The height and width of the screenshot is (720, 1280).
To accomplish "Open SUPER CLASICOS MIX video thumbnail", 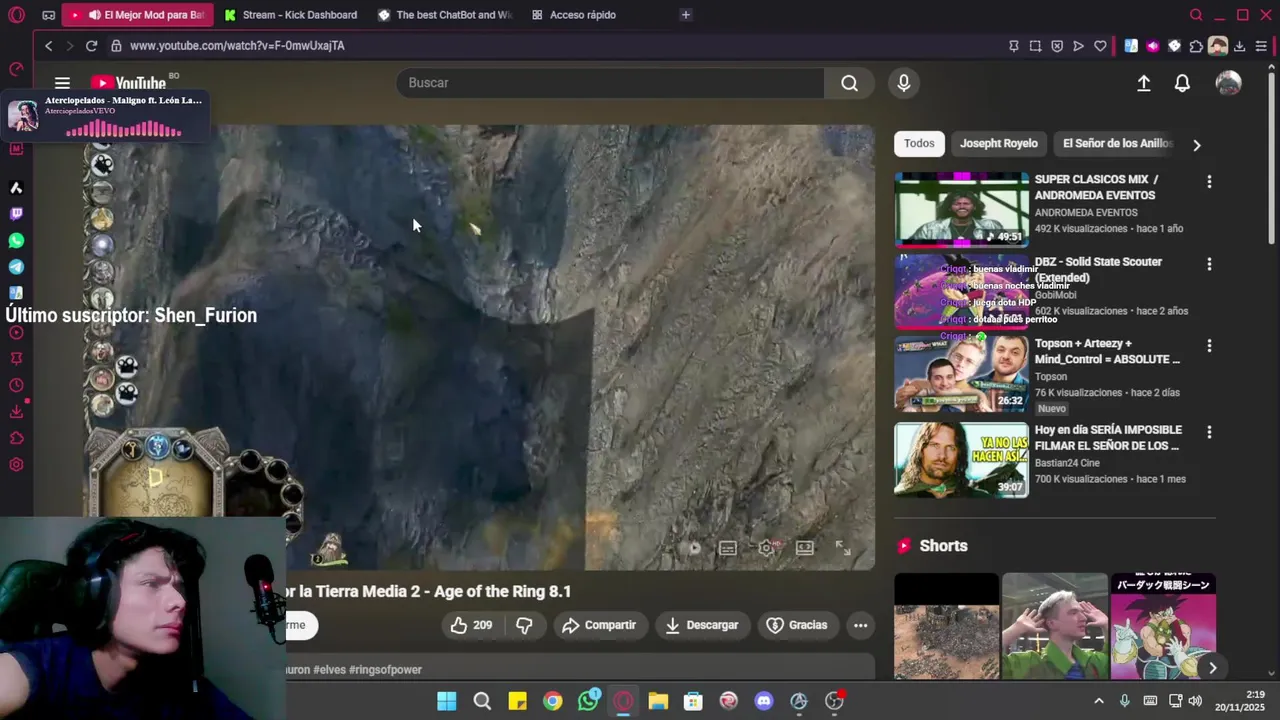I will coord(961,209).
